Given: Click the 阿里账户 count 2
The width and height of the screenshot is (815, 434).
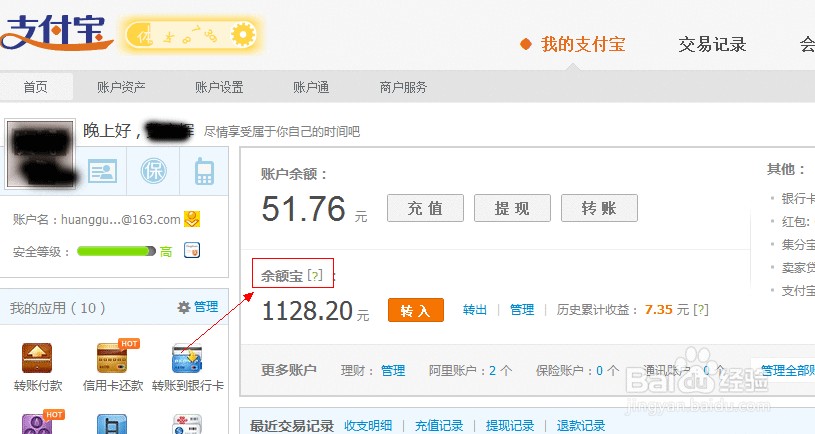Looking at the screenshot, I should [x=493, y=371].
